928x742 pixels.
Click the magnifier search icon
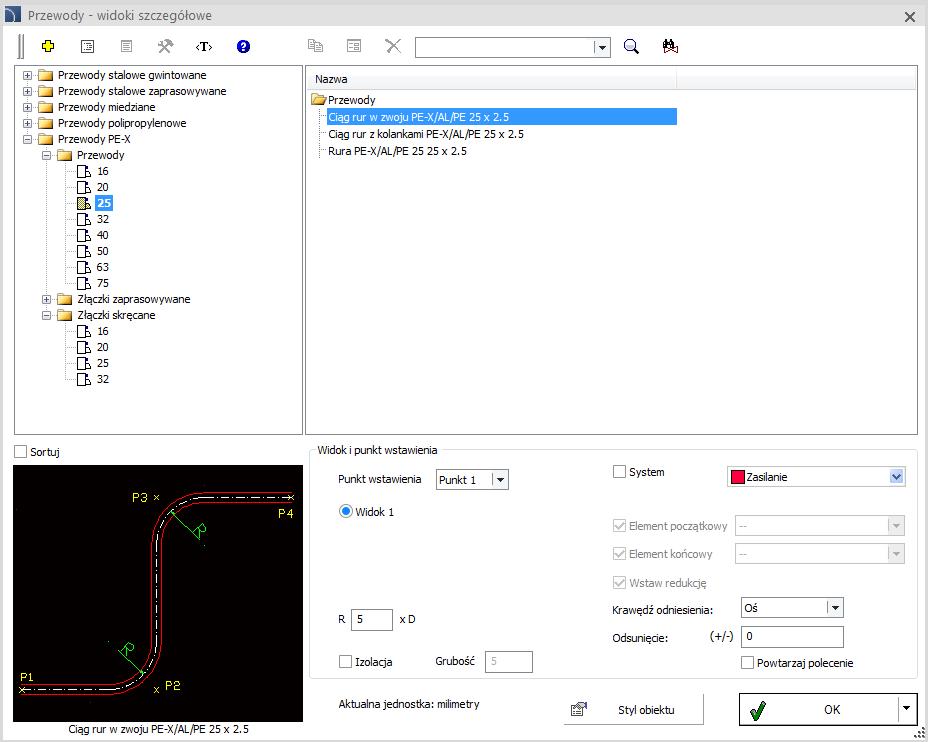click(x=631, y=46)
